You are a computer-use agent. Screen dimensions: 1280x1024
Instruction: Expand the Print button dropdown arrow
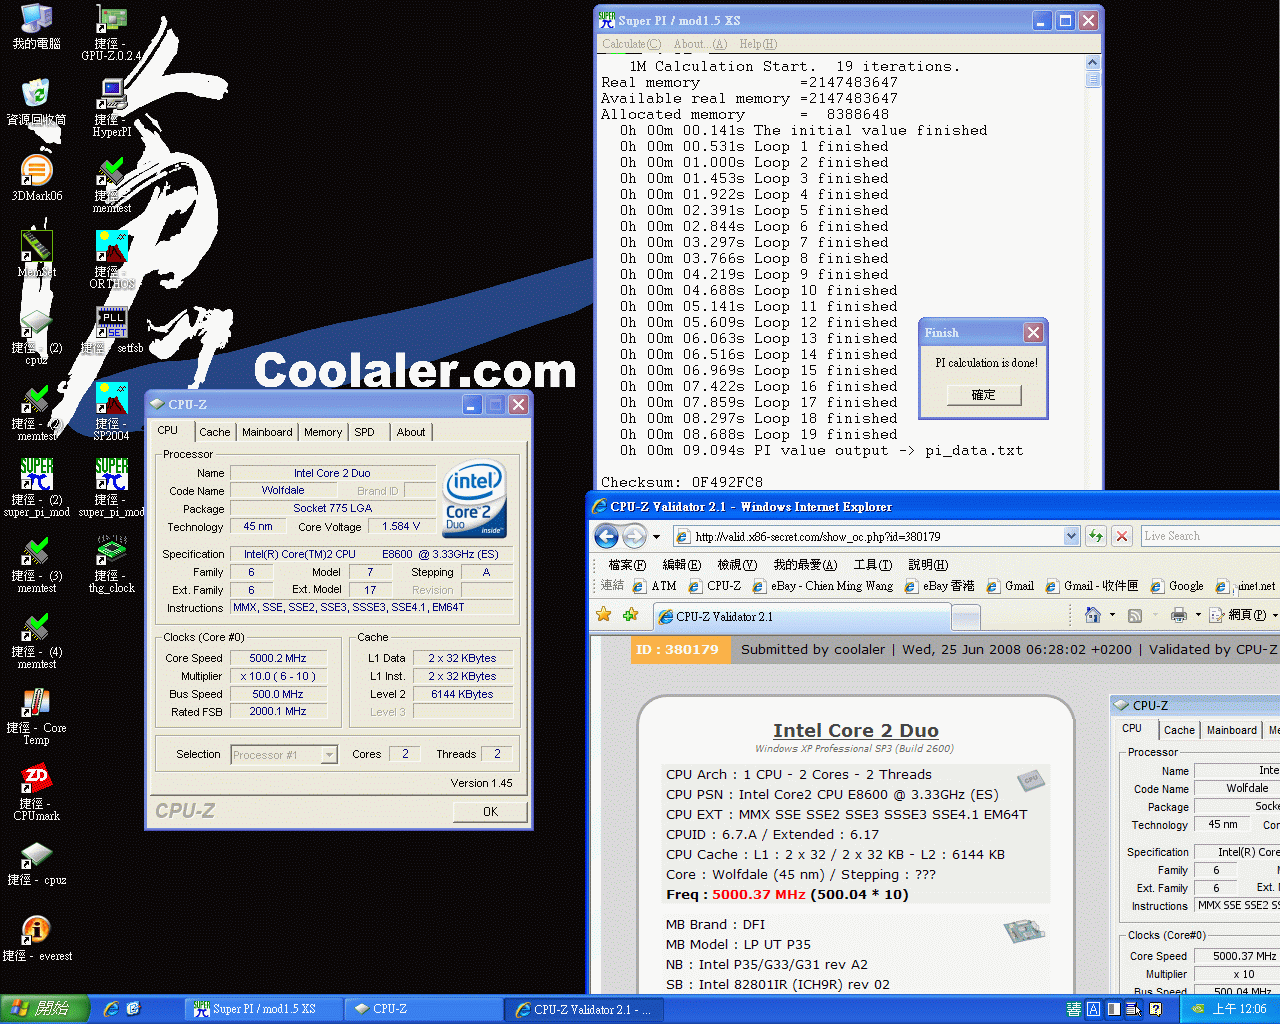(x=1198, y=615)
